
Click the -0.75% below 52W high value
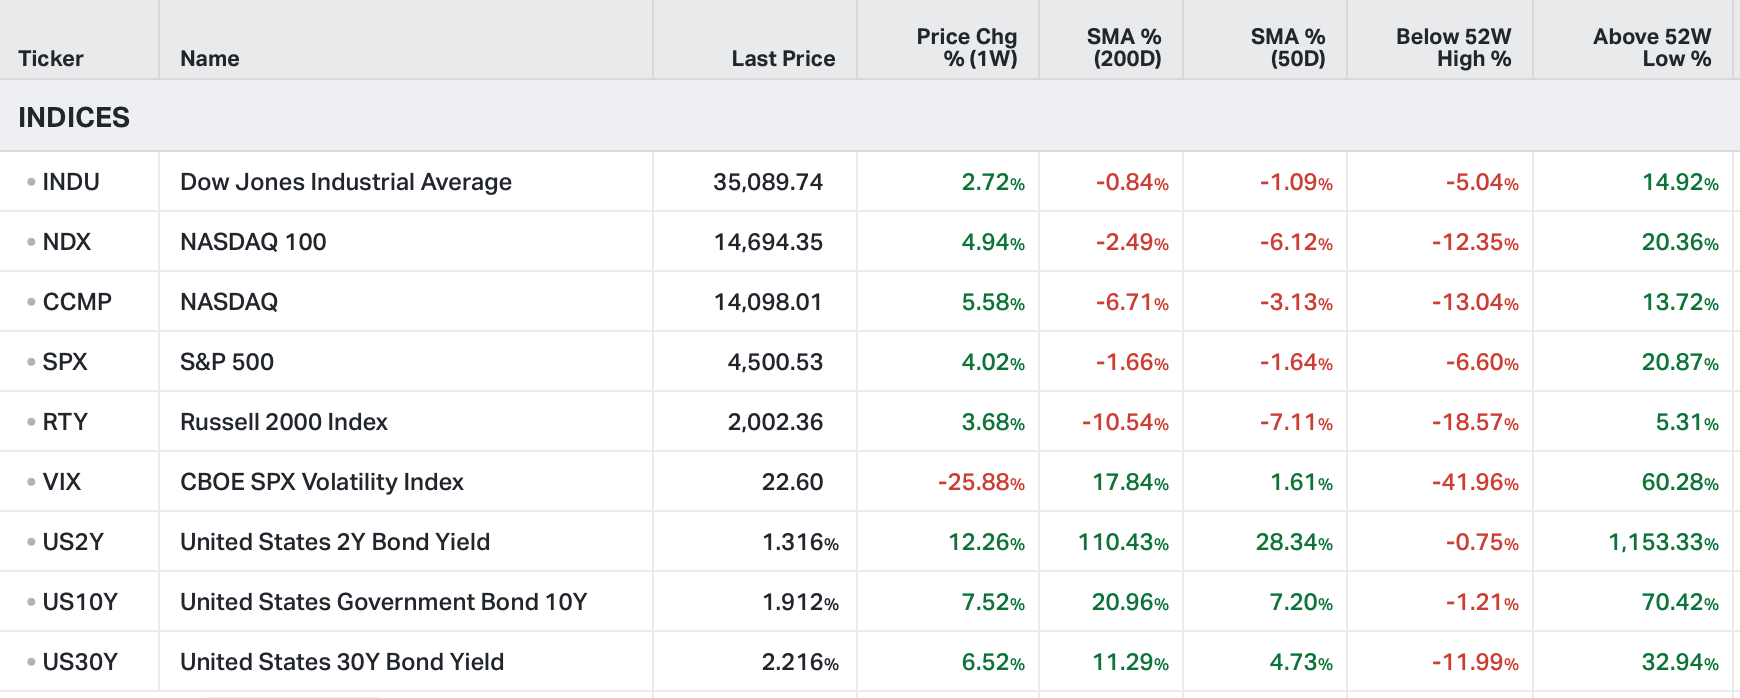tap(1482, 542)
